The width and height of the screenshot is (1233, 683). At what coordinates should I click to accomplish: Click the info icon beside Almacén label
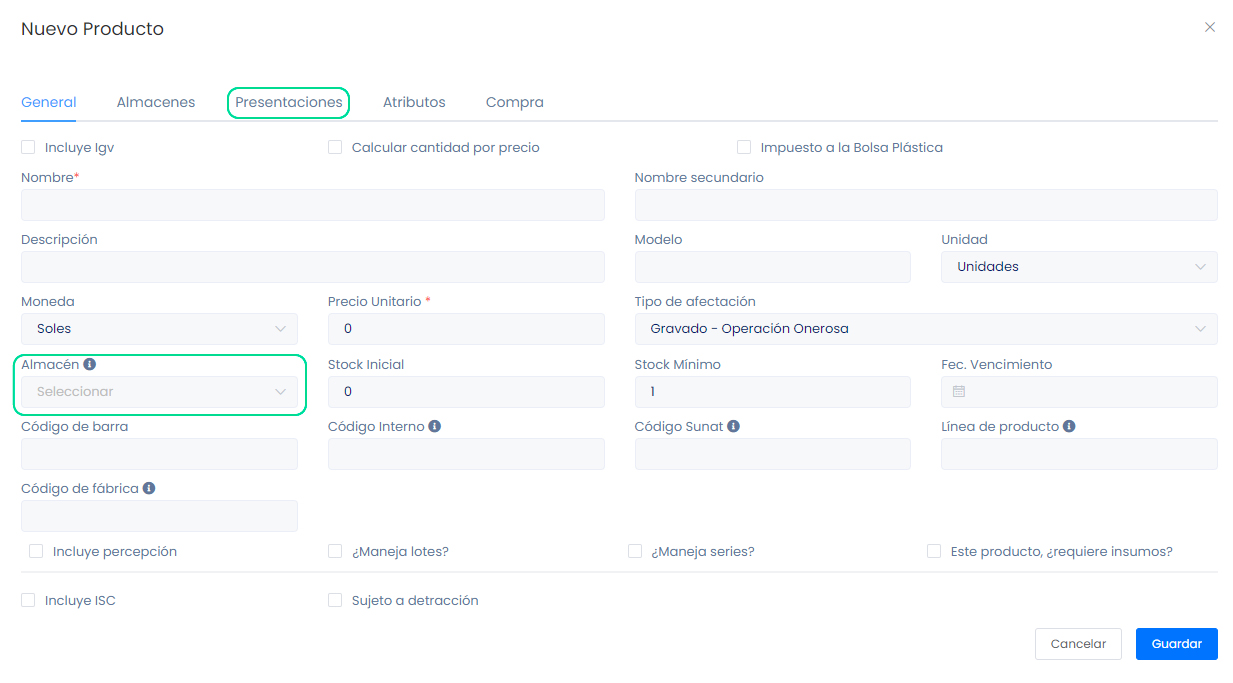click(x=90, y=365)
